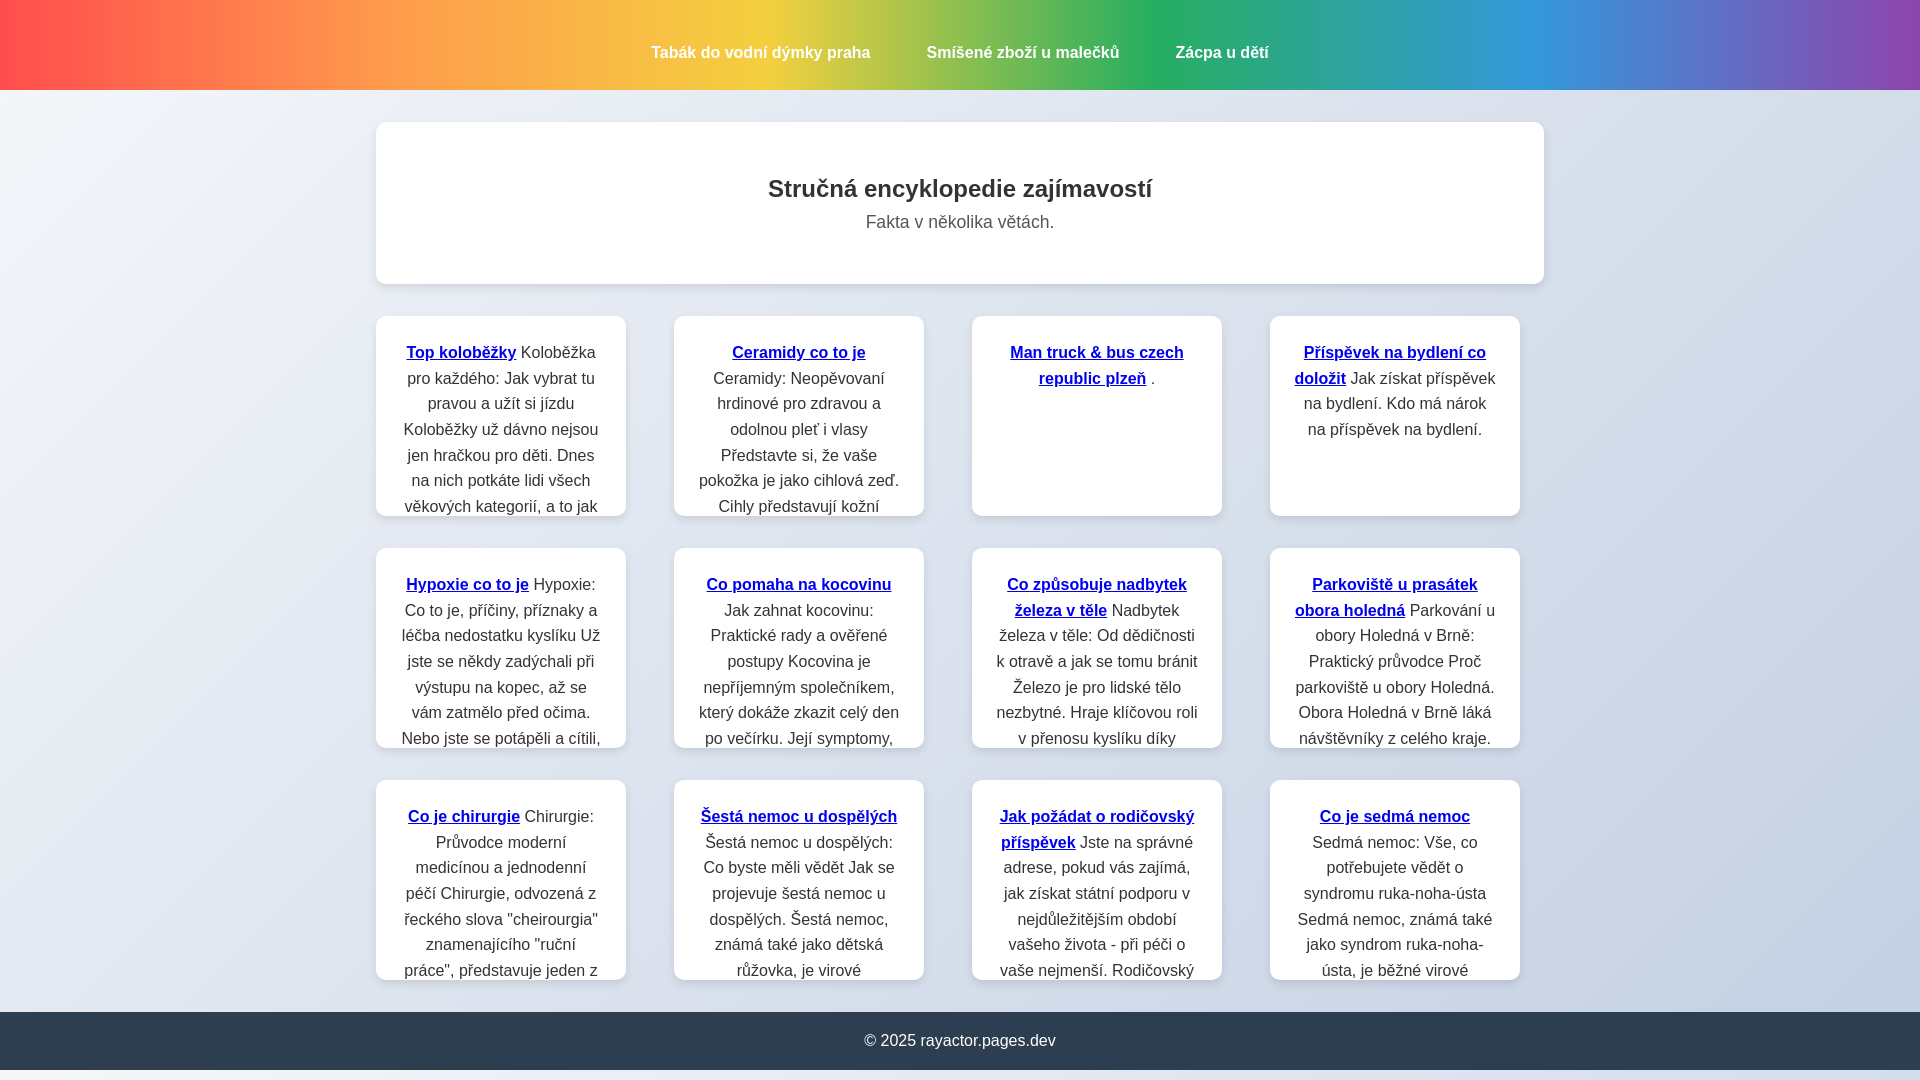Click 'Parkování u obory Holedná v Brně' description
Viewport: 1920px width, 1080px height.
1395,675
